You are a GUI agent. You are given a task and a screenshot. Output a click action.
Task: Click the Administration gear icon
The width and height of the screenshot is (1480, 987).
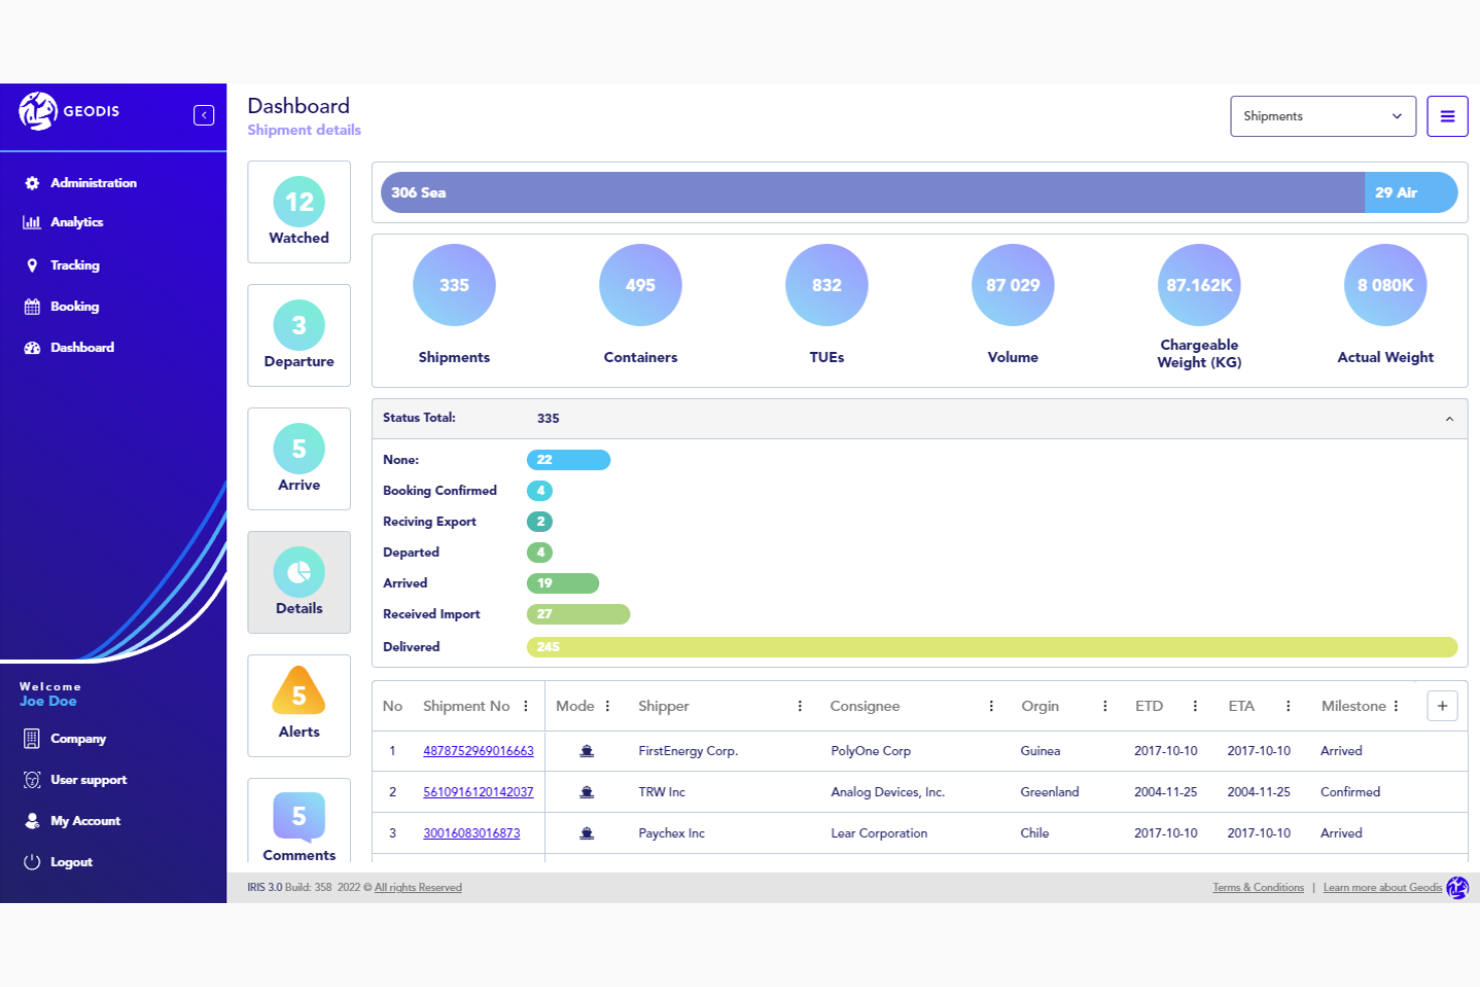[x=32, y=183]
